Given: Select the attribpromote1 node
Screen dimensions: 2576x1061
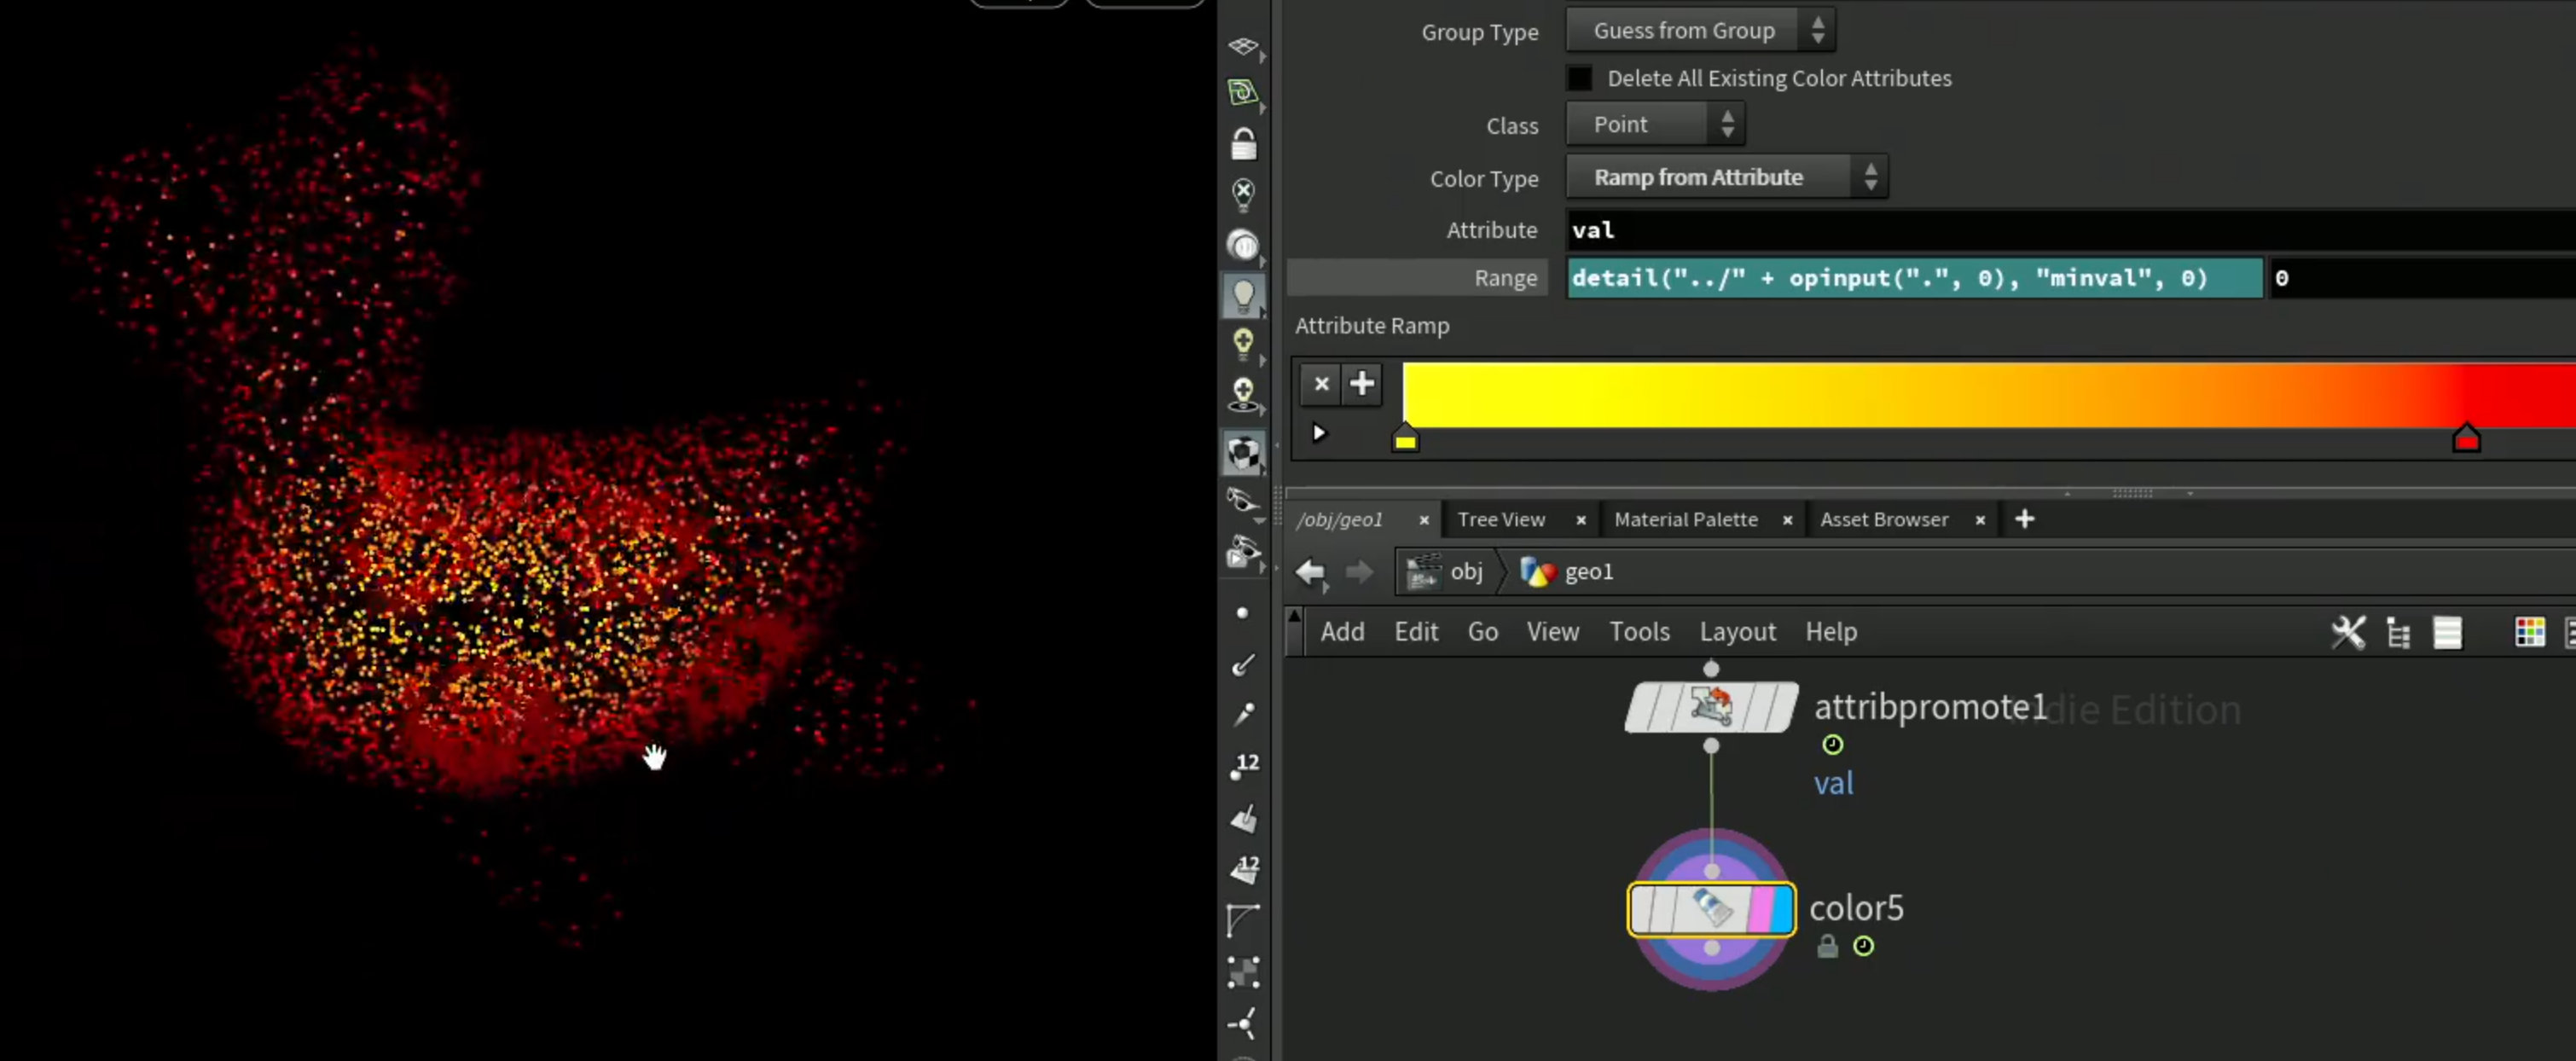Looking at the screenshot, I should click(1711, 707).
